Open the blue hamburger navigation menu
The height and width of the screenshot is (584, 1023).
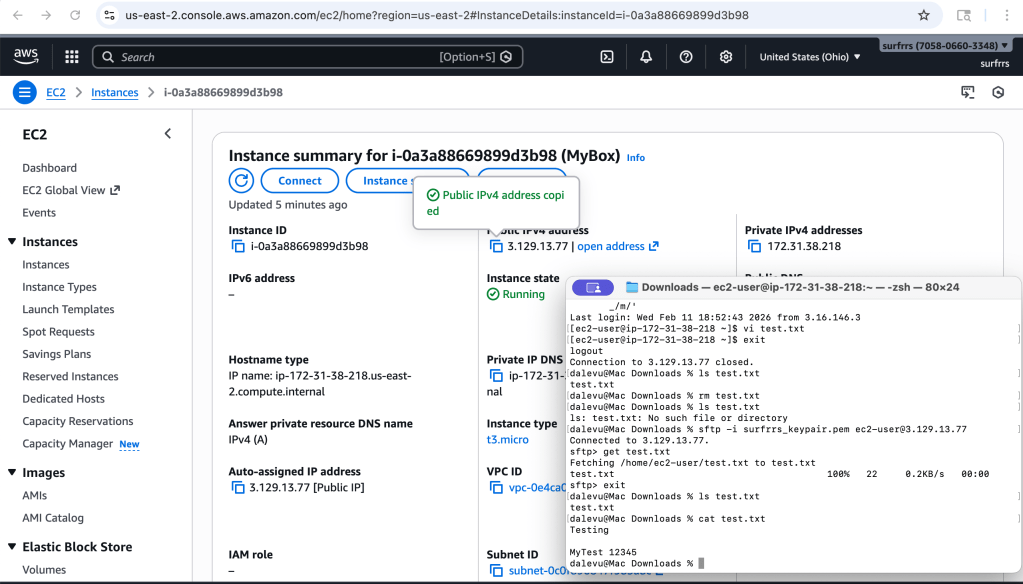[x=23, y=91]
